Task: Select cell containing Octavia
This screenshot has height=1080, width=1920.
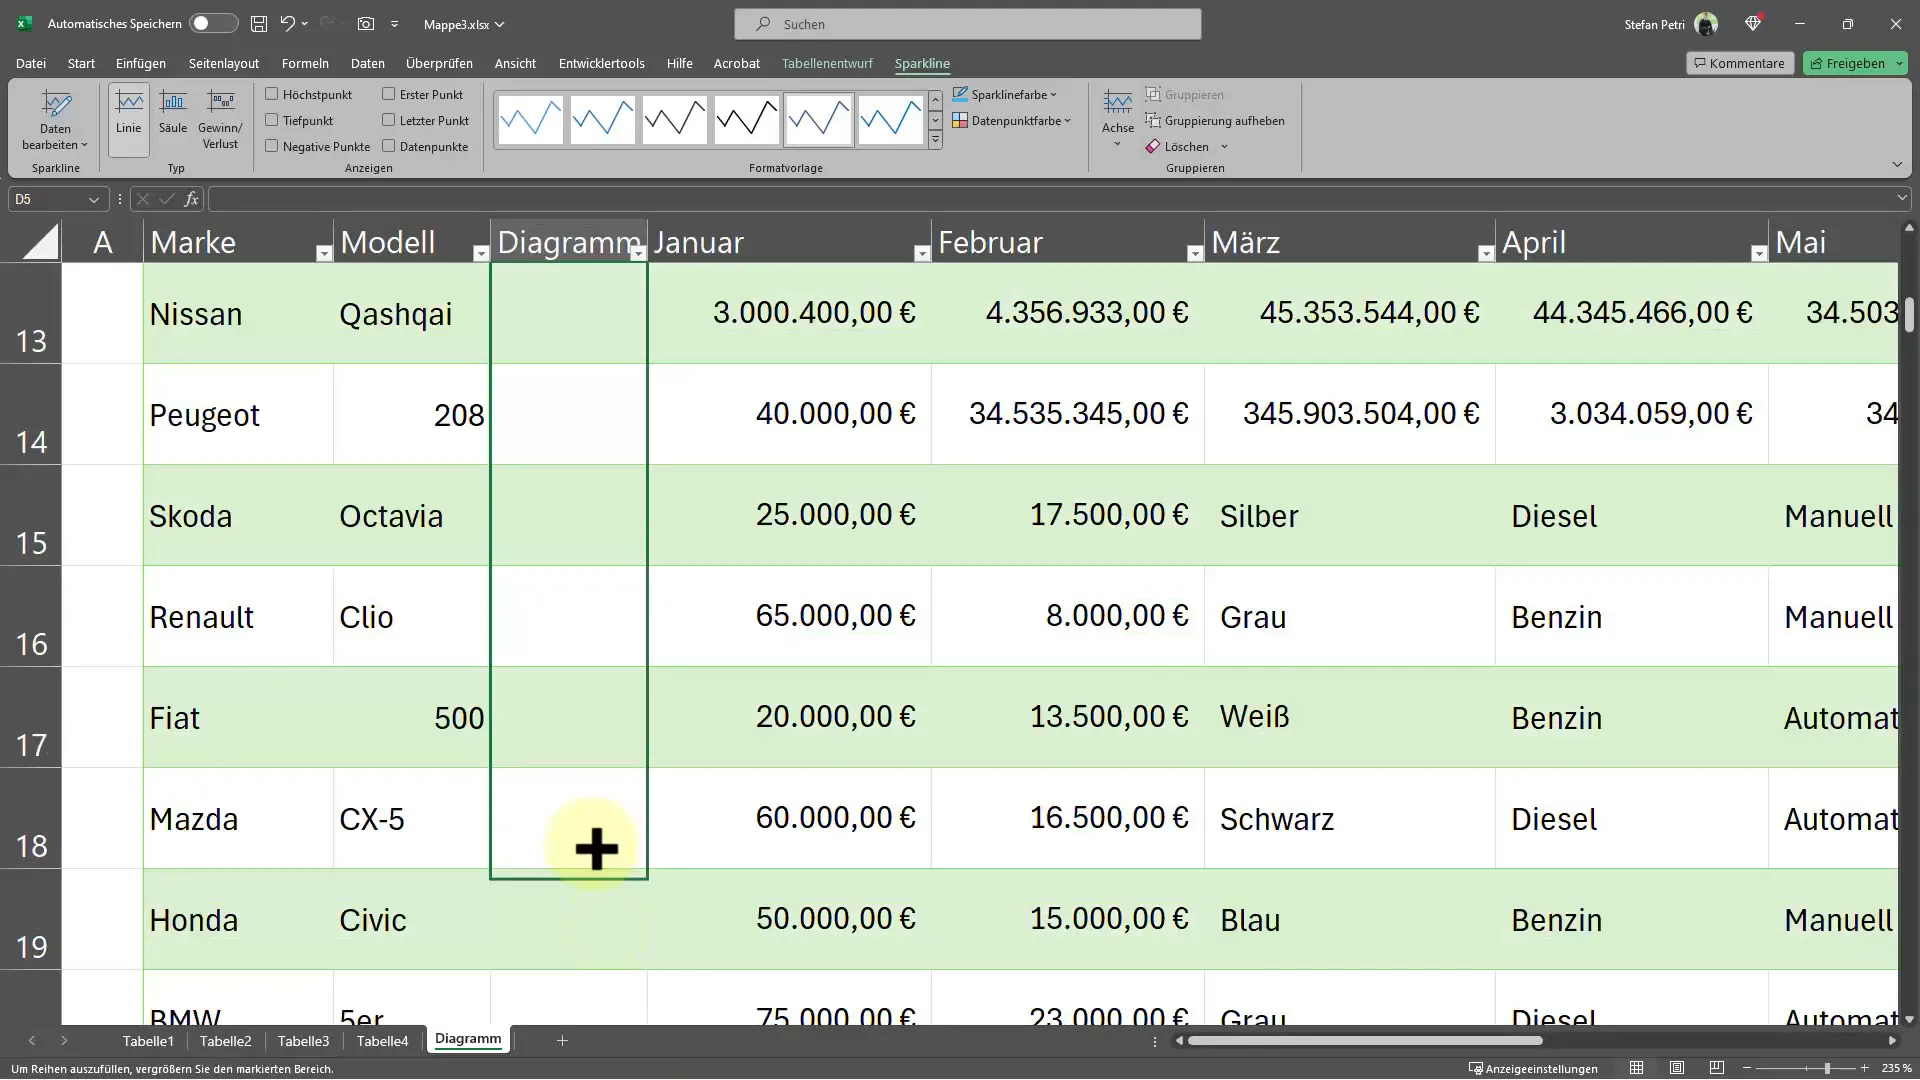Action: [x=412, y=516]
